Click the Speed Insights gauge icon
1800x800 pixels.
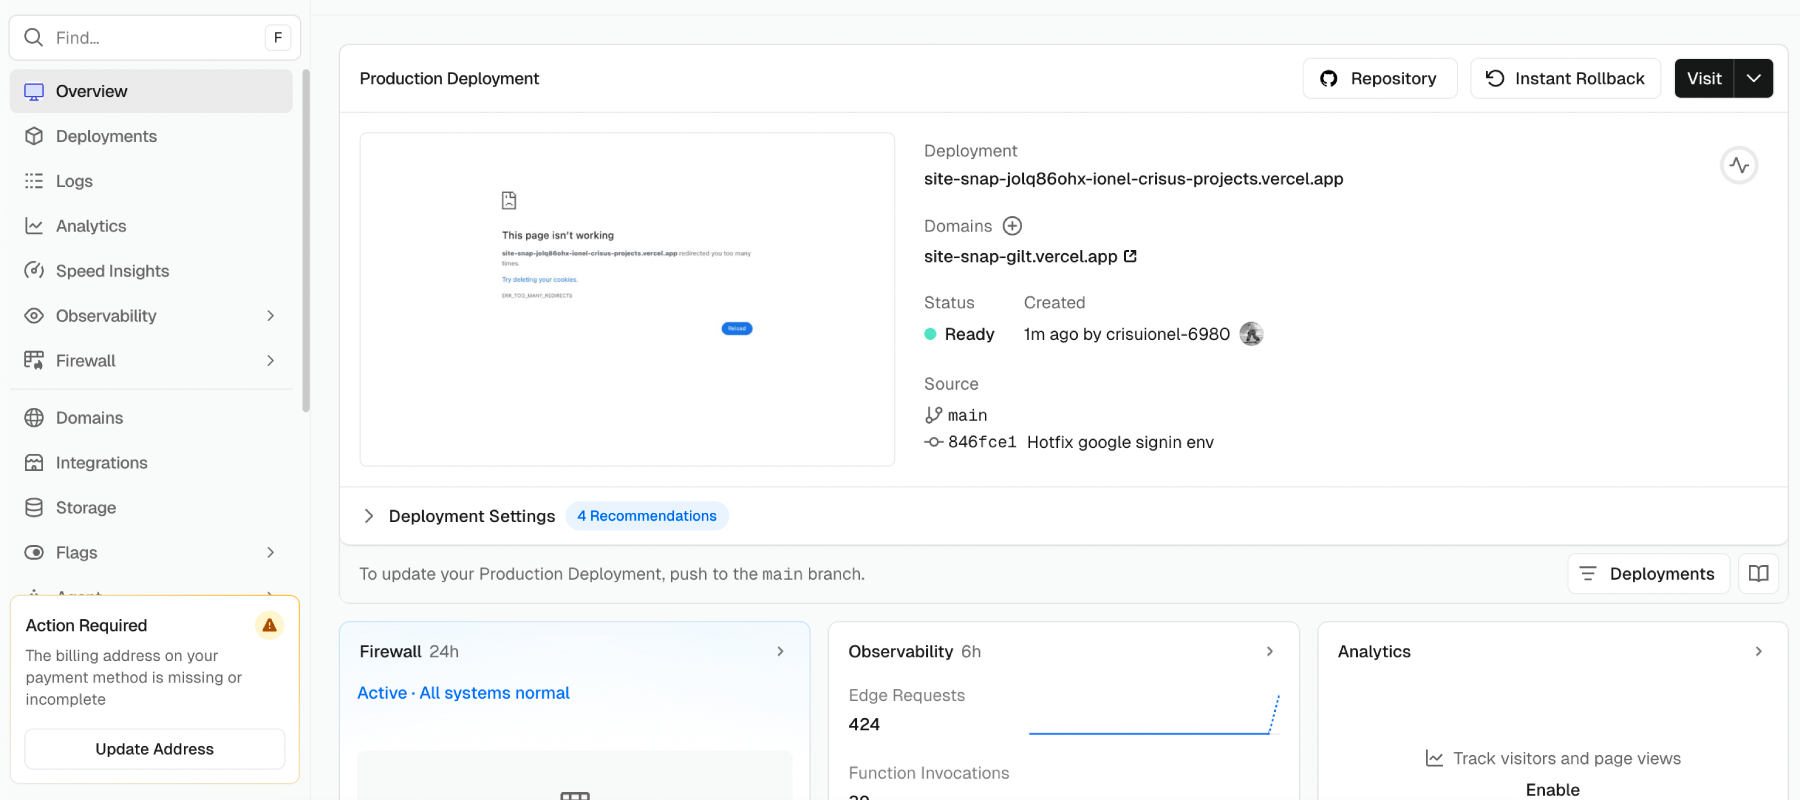point(34,271)
